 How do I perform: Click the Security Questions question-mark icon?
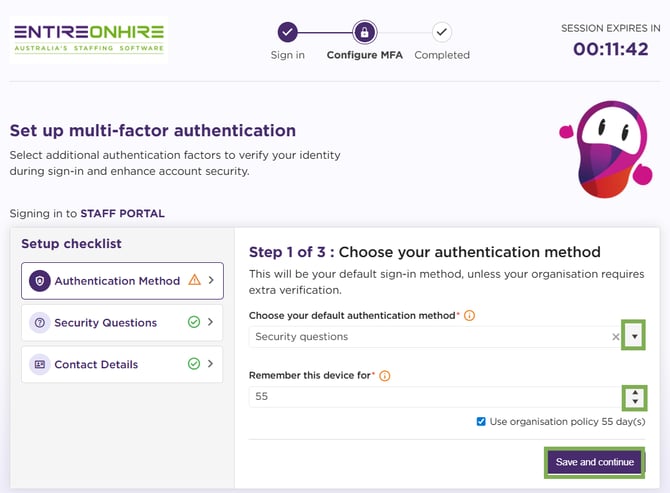click(40, 323)
